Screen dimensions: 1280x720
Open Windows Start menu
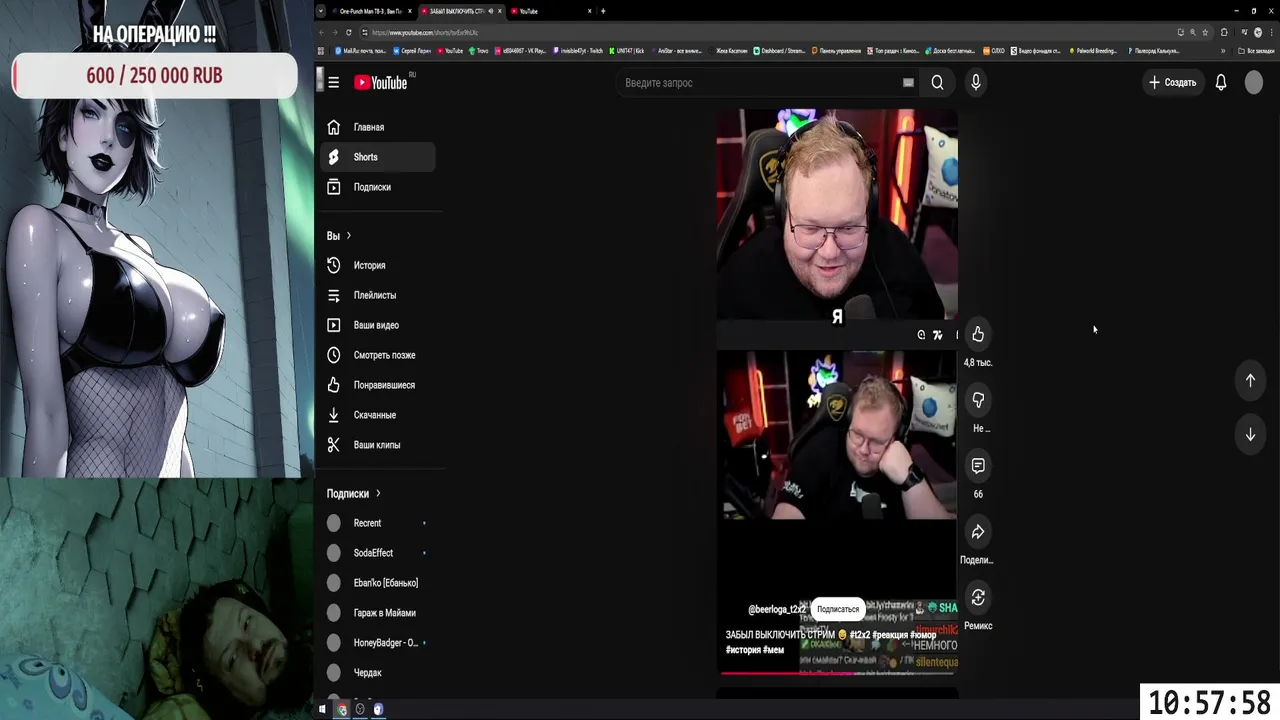coord(322,709)
